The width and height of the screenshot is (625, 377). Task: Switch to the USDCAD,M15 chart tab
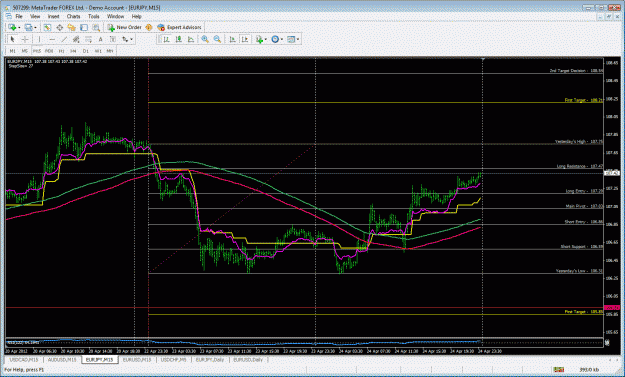pos(24,360)
